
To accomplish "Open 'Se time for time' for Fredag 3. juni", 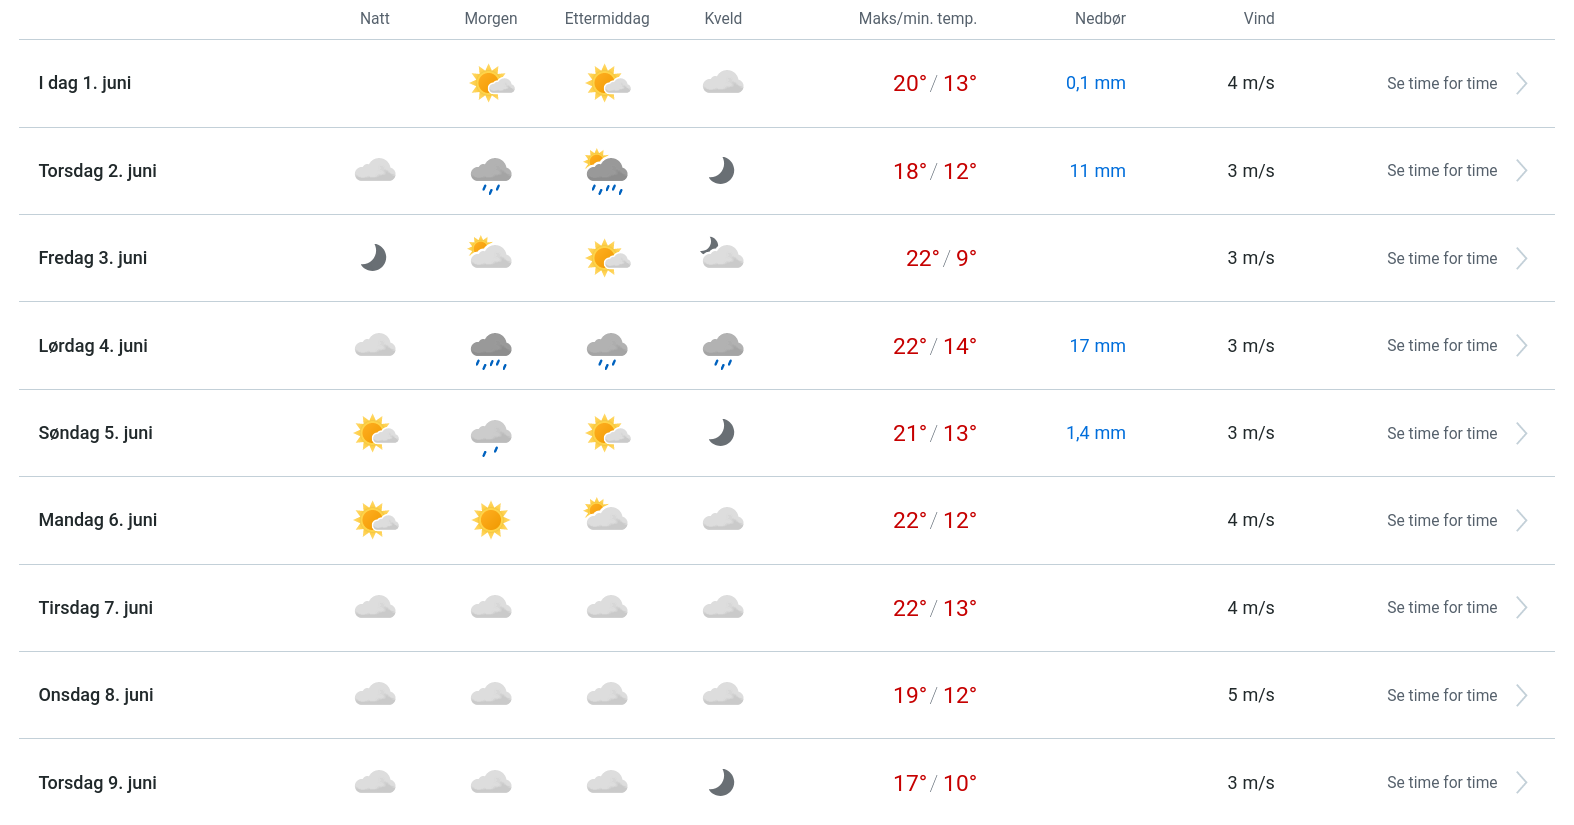I will click(1441, 258).
